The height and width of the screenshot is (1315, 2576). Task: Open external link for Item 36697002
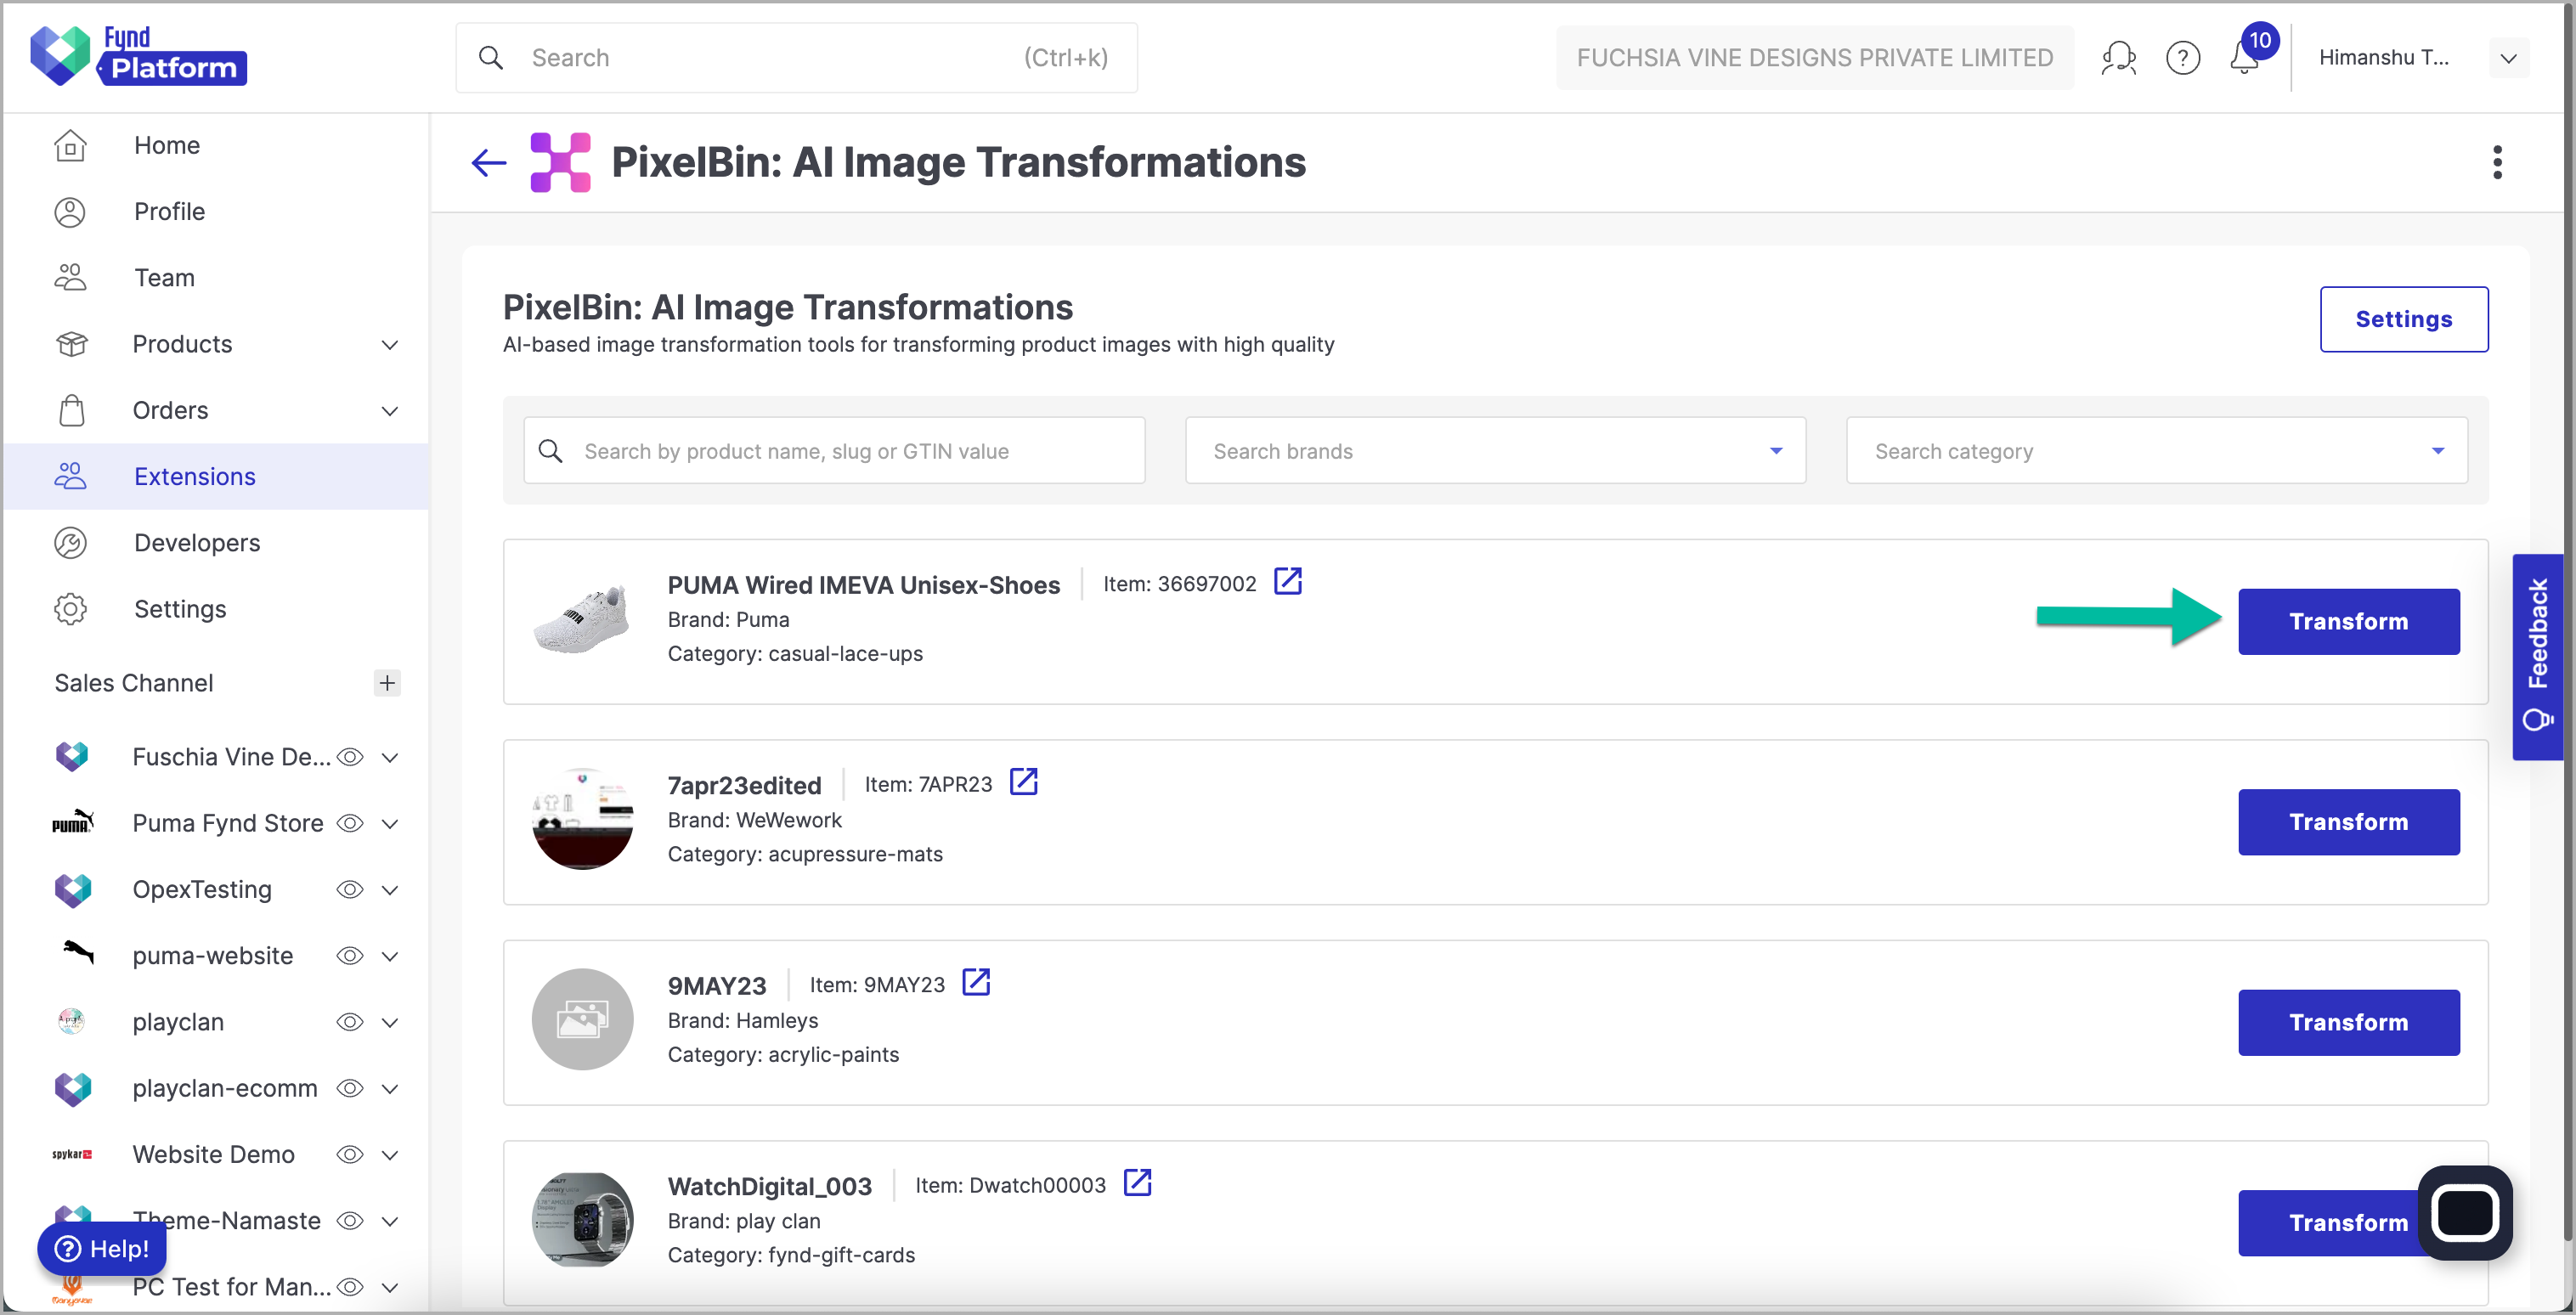(1287, 581)
